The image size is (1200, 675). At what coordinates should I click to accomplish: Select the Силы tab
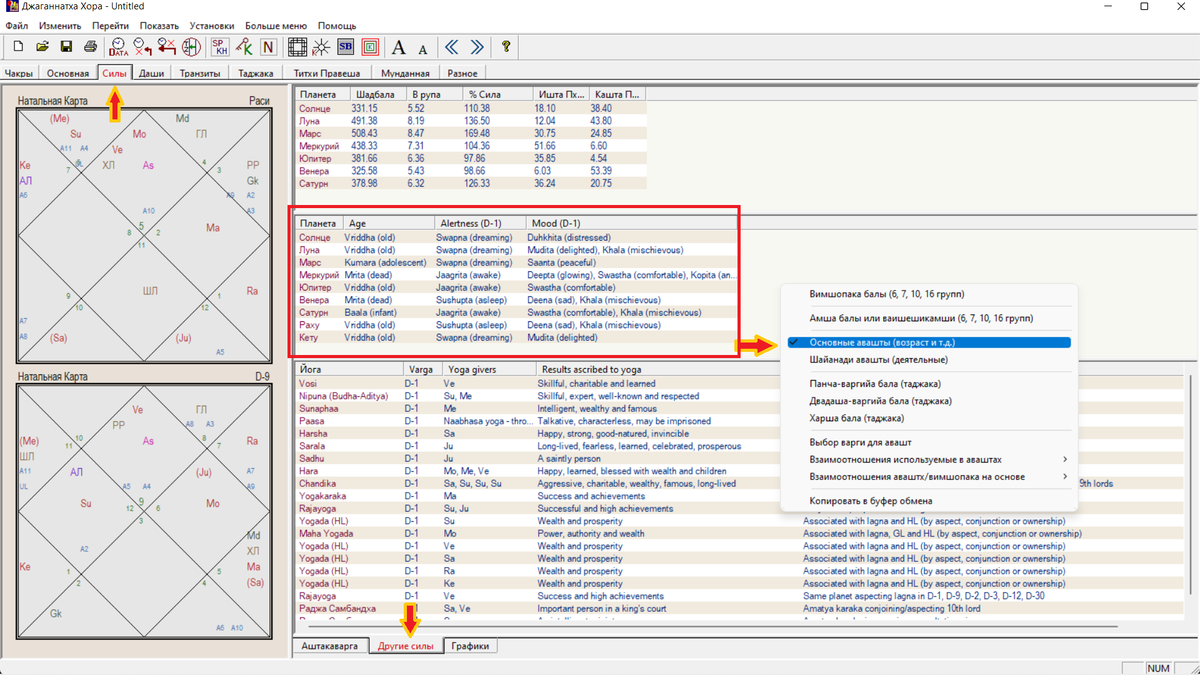pyautogui.click(x=115, y=73)
